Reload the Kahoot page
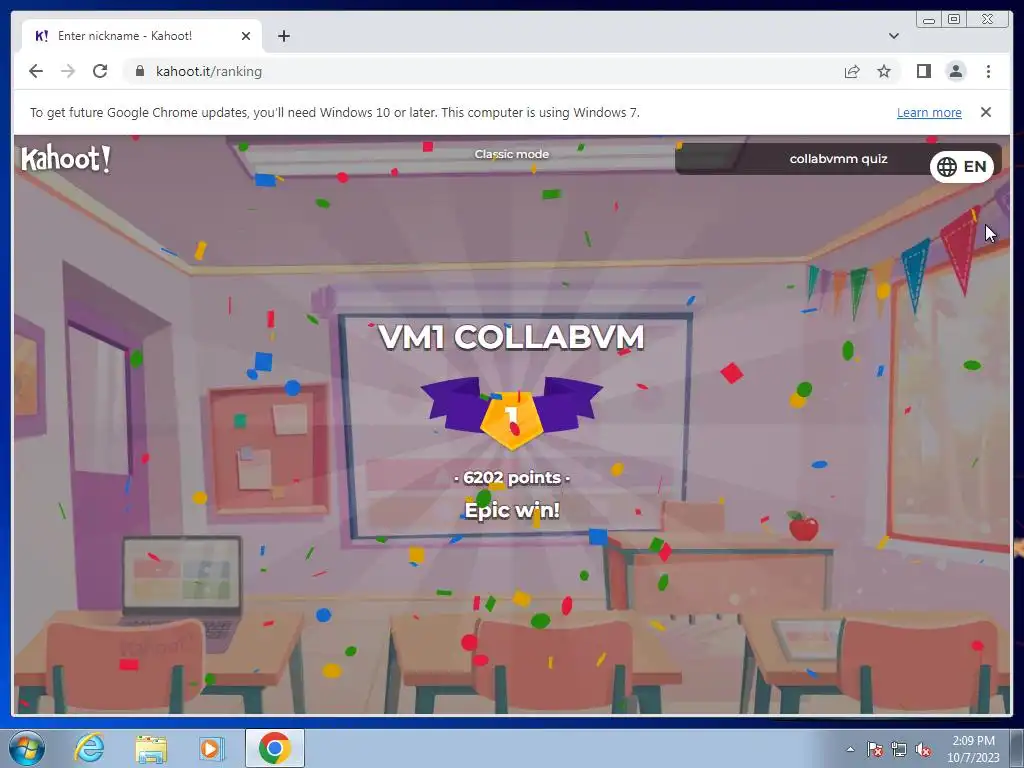Viewport: 1024px width, 768px height. (100, 71)
